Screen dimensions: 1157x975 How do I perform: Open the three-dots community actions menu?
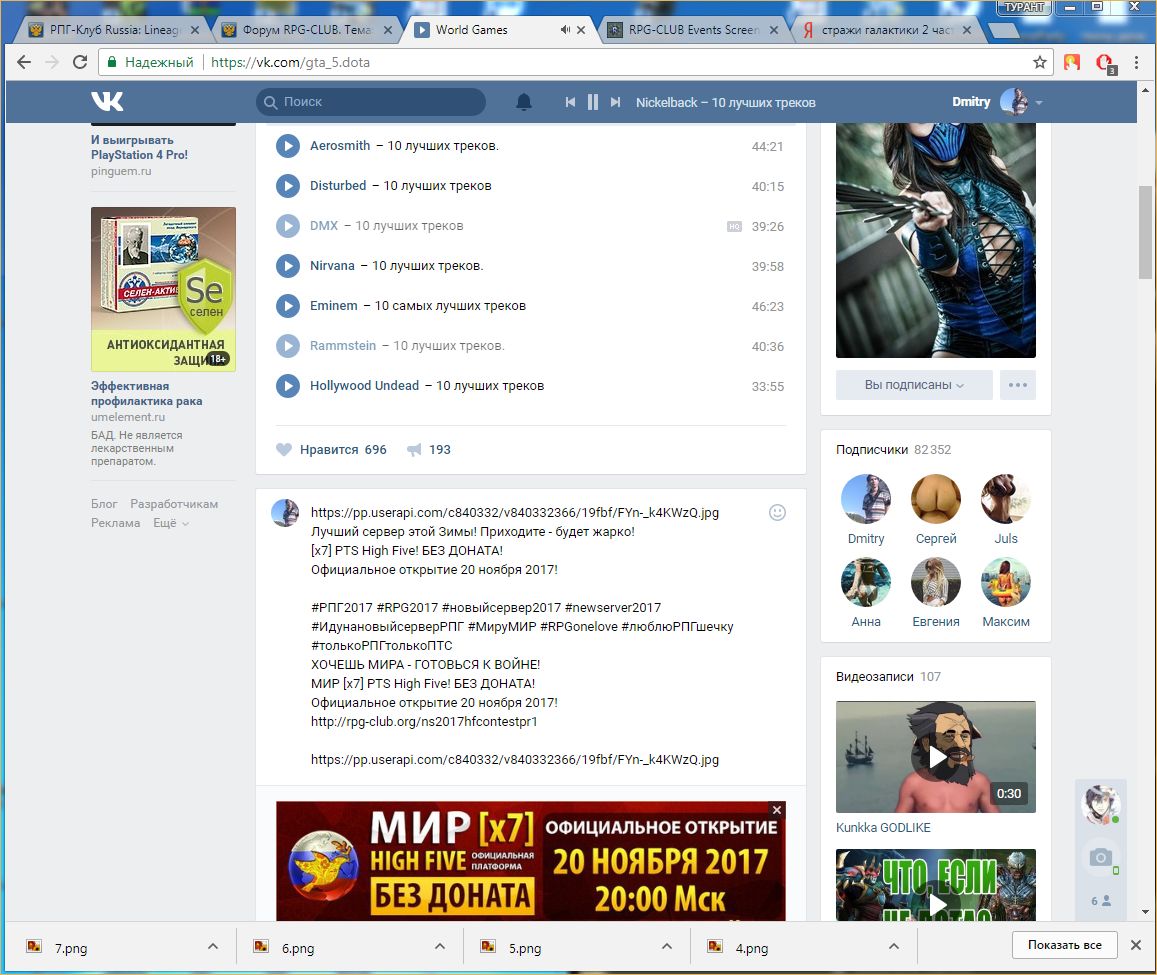point(1018,385)
